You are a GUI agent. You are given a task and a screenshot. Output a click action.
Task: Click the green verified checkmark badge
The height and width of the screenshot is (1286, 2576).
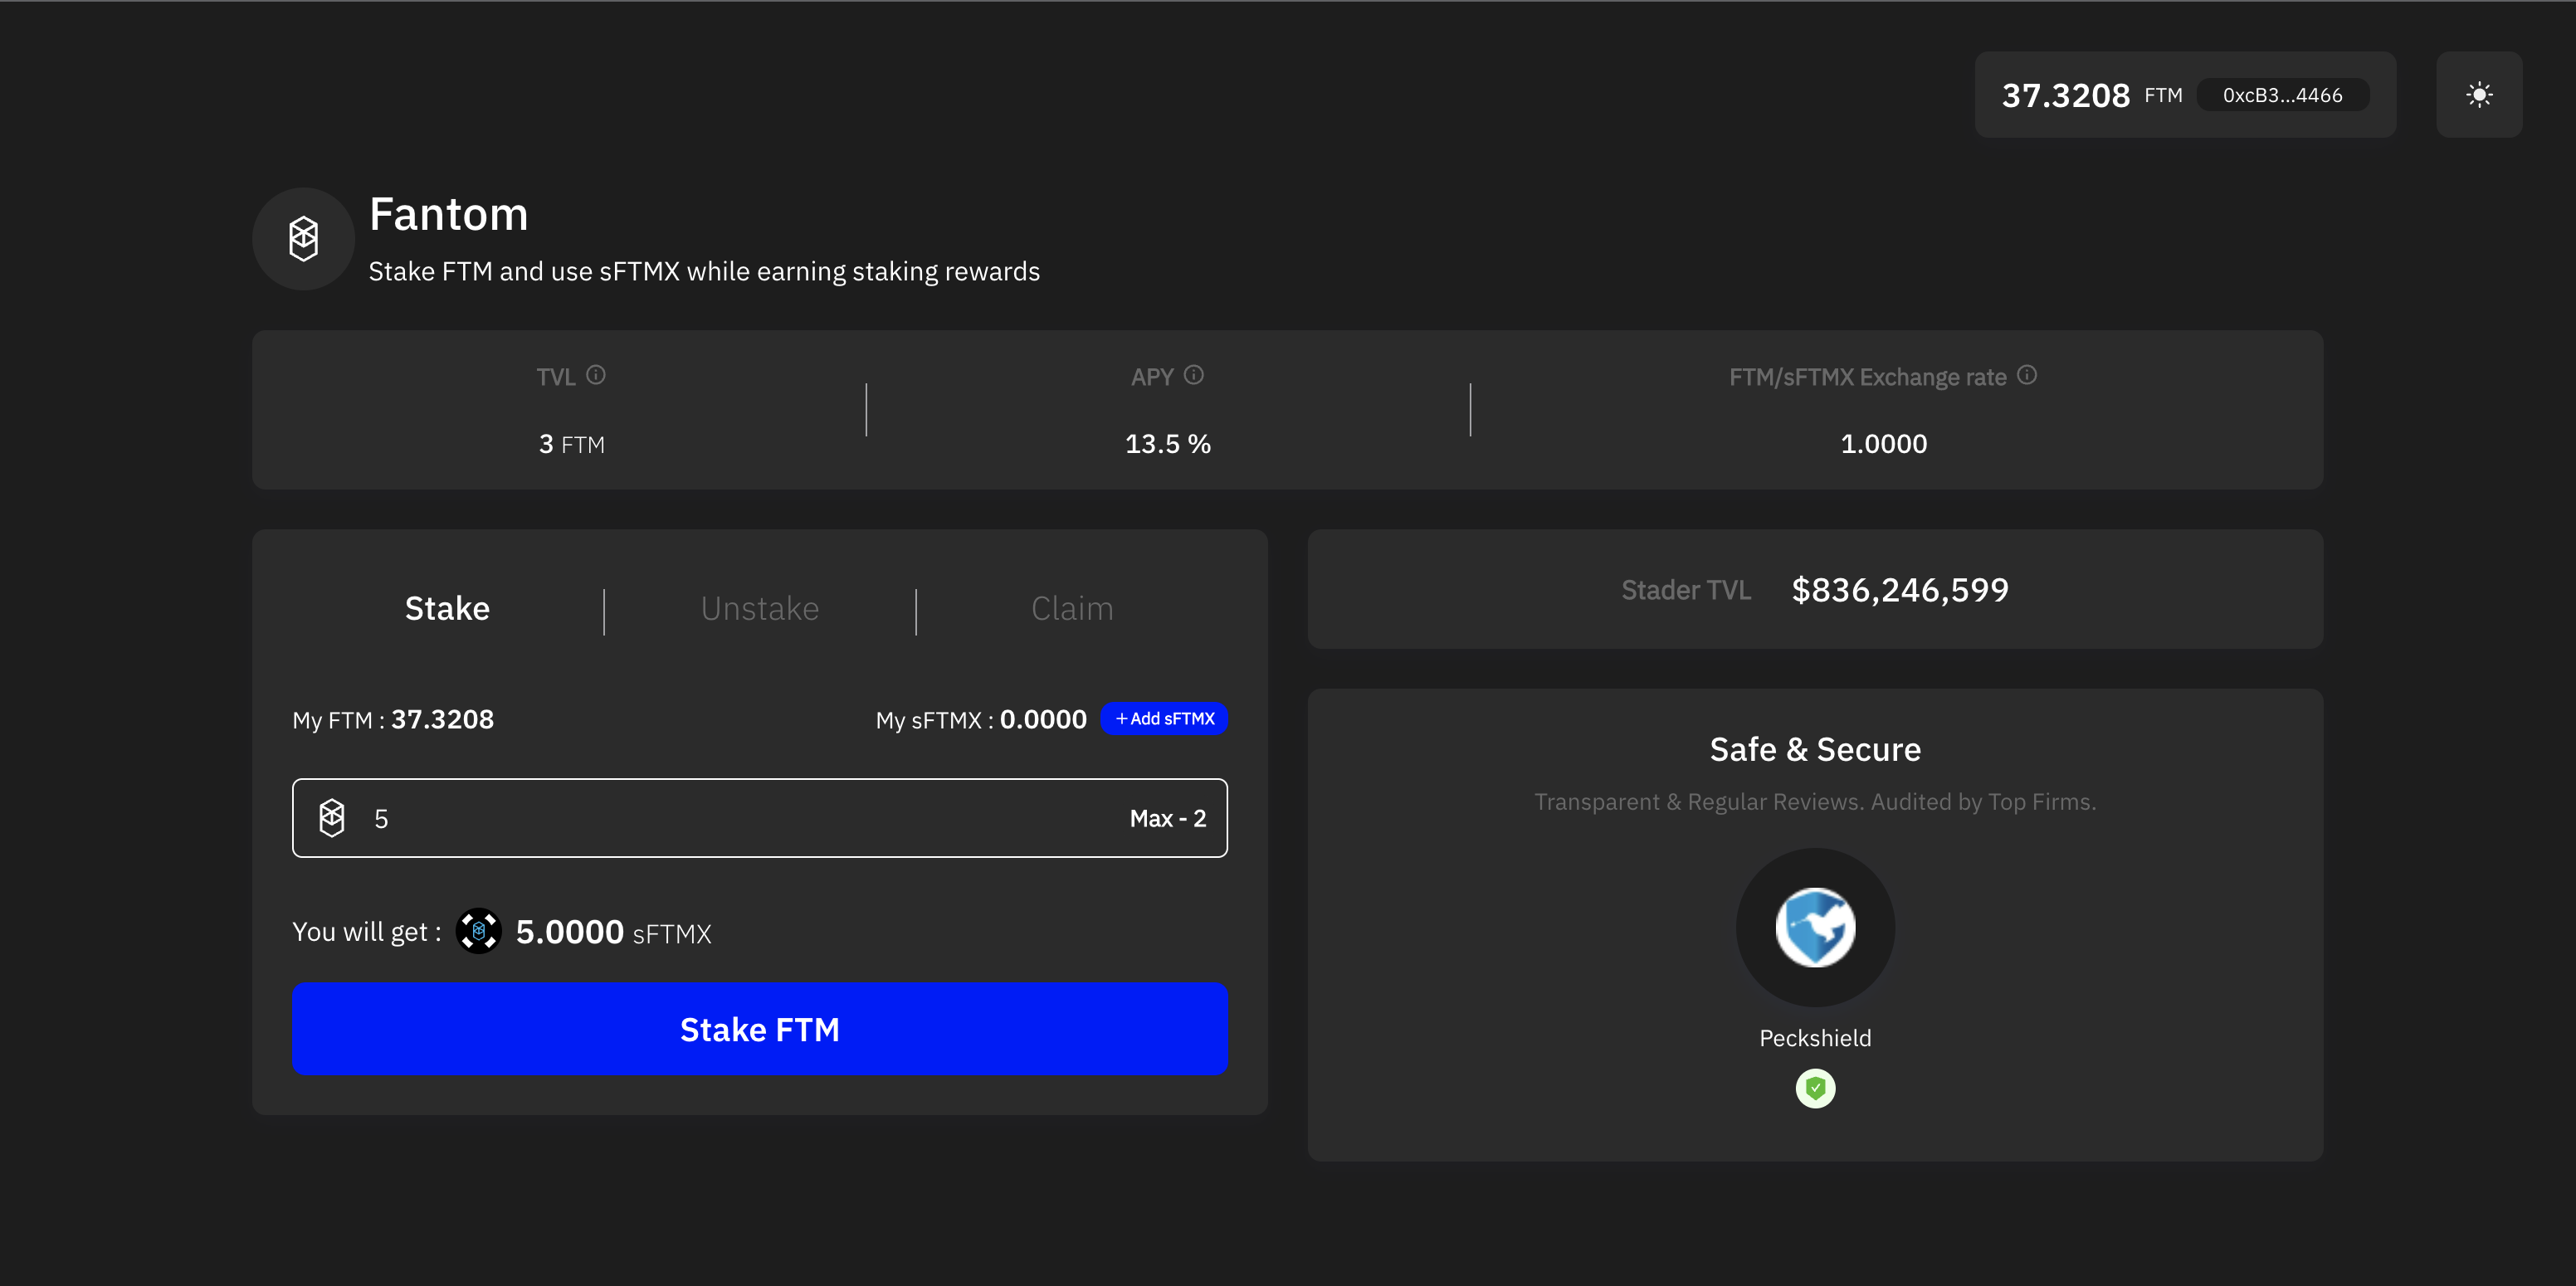[1815, 1088]
